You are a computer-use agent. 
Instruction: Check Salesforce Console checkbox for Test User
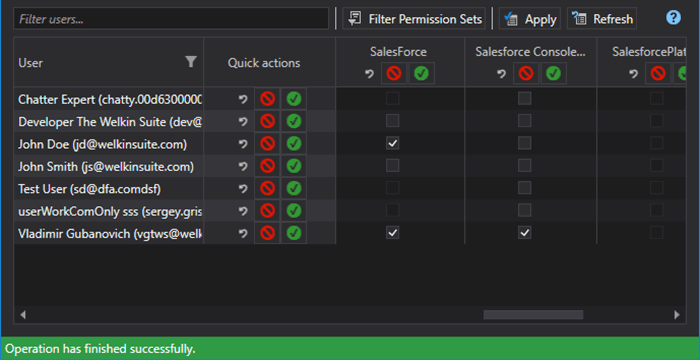coord(525,188)
